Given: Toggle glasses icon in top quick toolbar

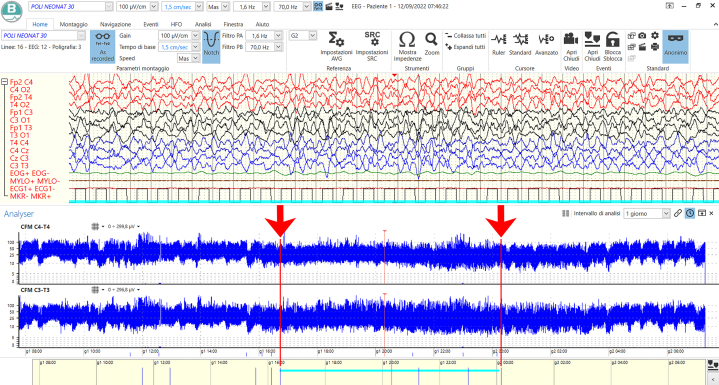Looking at the screenshot, I should point(318,6).
